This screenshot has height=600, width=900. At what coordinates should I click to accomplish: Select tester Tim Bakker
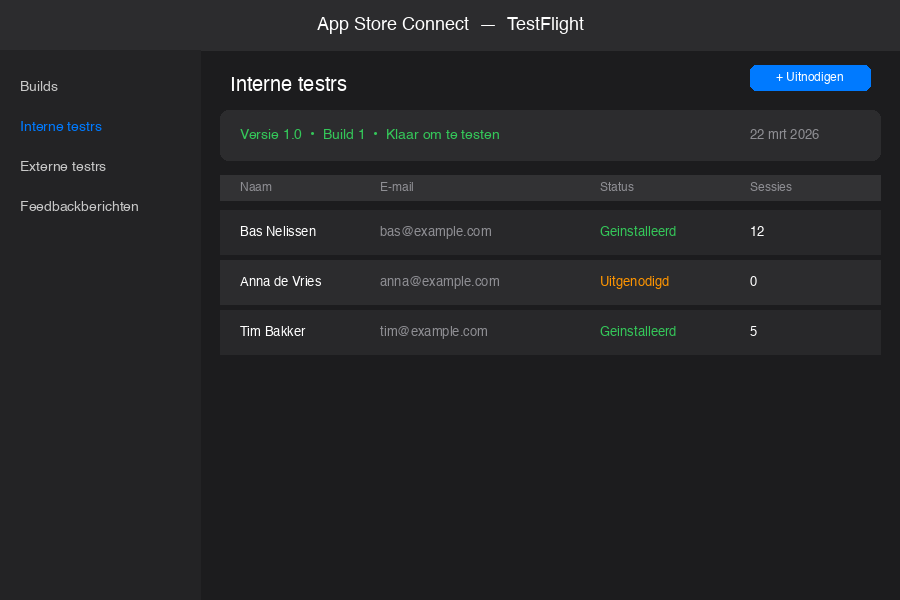pos(272,331)
